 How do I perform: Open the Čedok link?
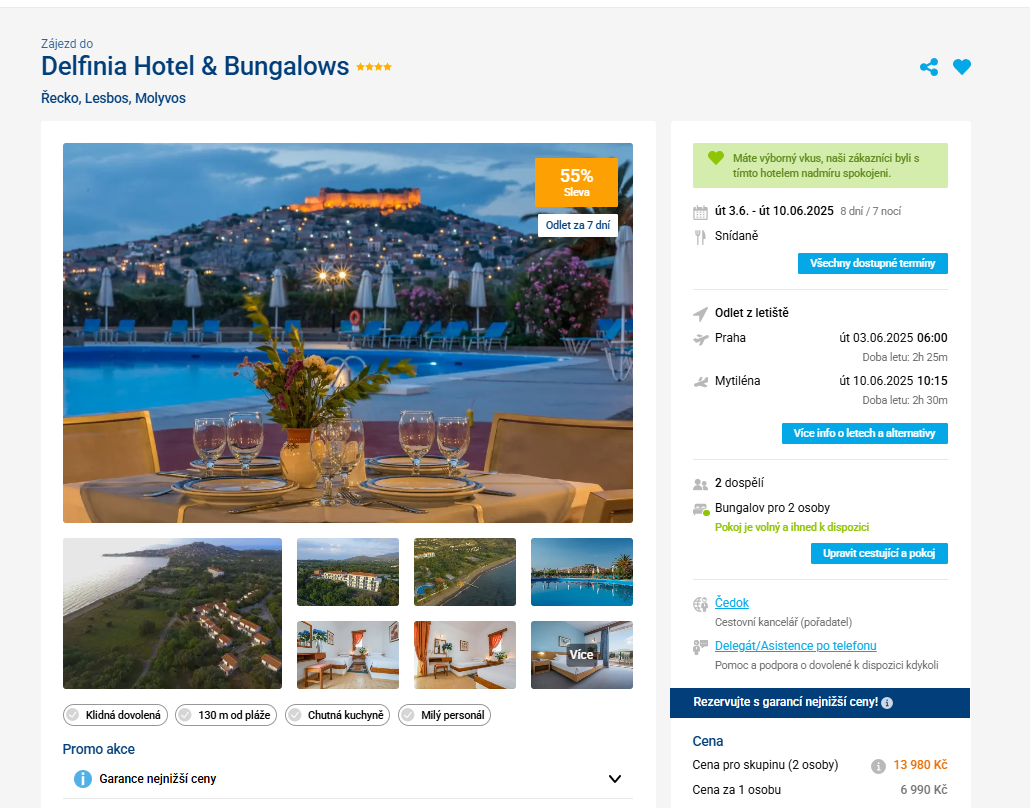coord(732,603)
